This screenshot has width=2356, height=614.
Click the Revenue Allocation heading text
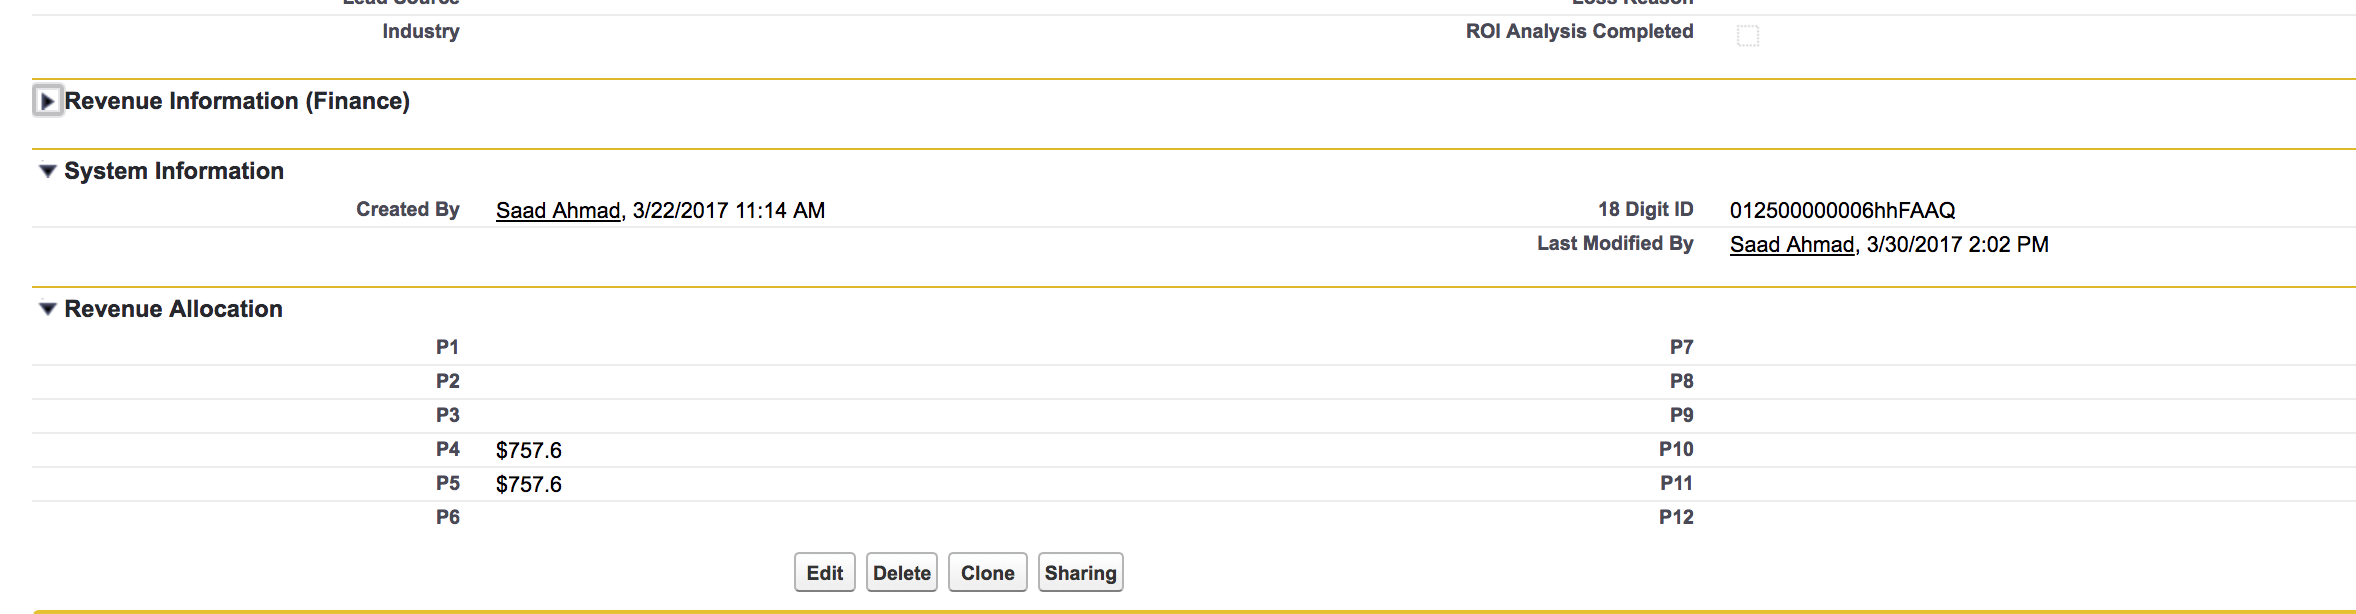pyautogui.click(x=173, y=309)
